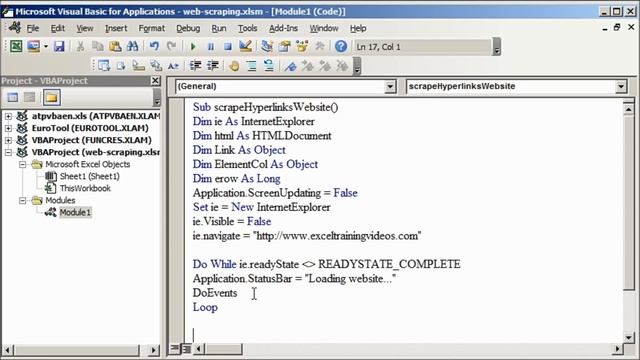
Task: Open the scrapeHyperlinksWebsite procedure dropdown
Action: pos(621,86)
